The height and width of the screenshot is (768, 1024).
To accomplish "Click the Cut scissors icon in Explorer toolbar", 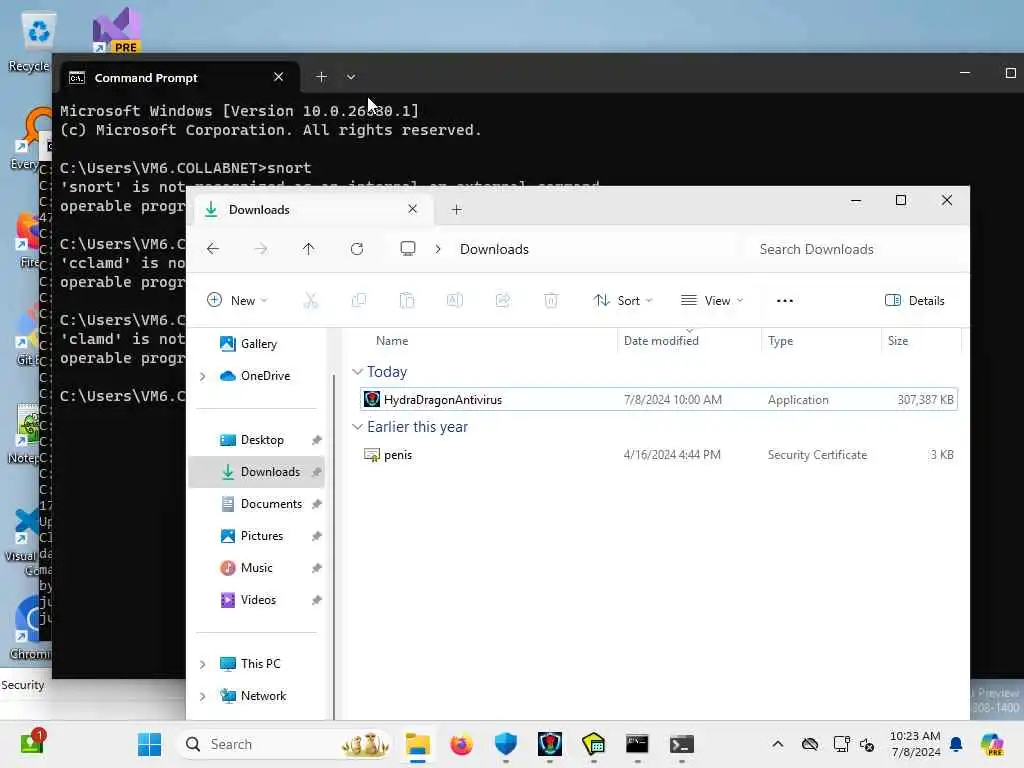I will [311, 300].
